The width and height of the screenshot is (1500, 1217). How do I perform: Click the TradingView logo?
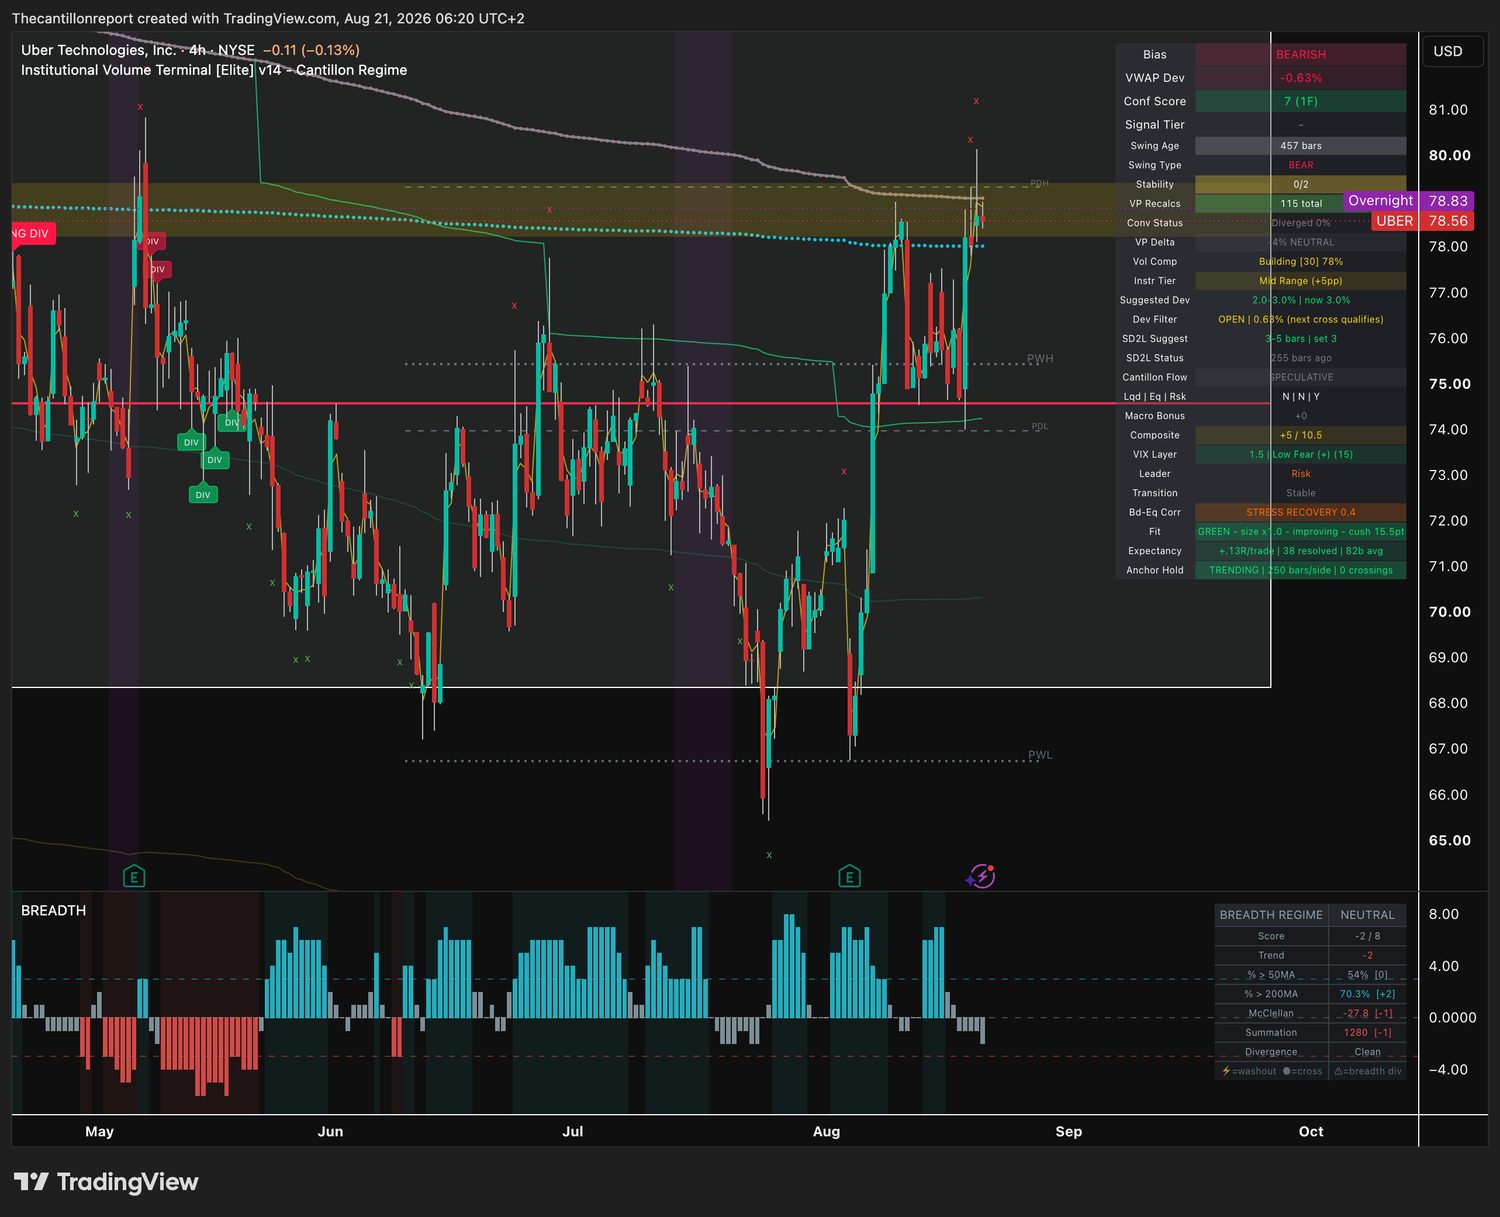pyautogui.click(x=106, y=1182)
